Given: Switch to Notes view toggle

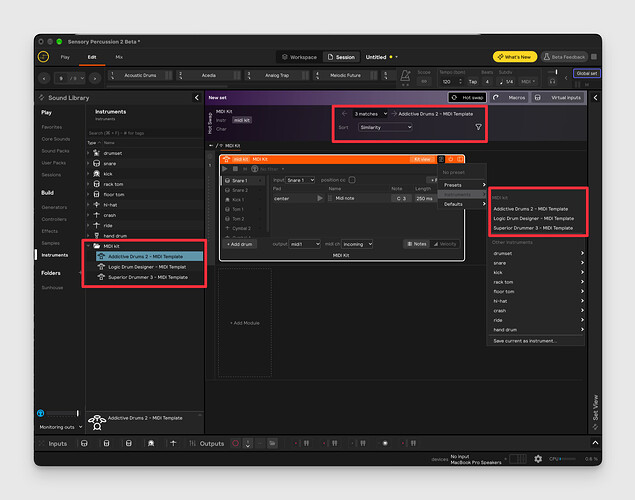Looking at the screenshot, I should point(417,244).
